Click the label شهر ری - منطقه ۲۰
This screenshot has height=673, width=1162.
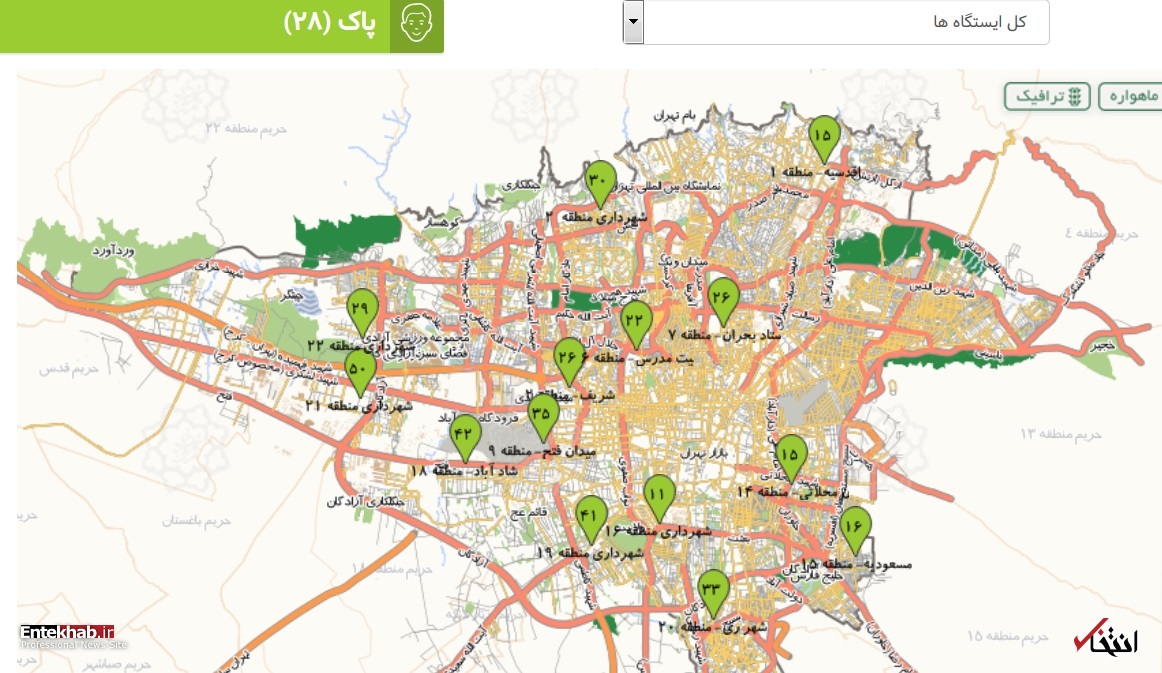(712, 628)
